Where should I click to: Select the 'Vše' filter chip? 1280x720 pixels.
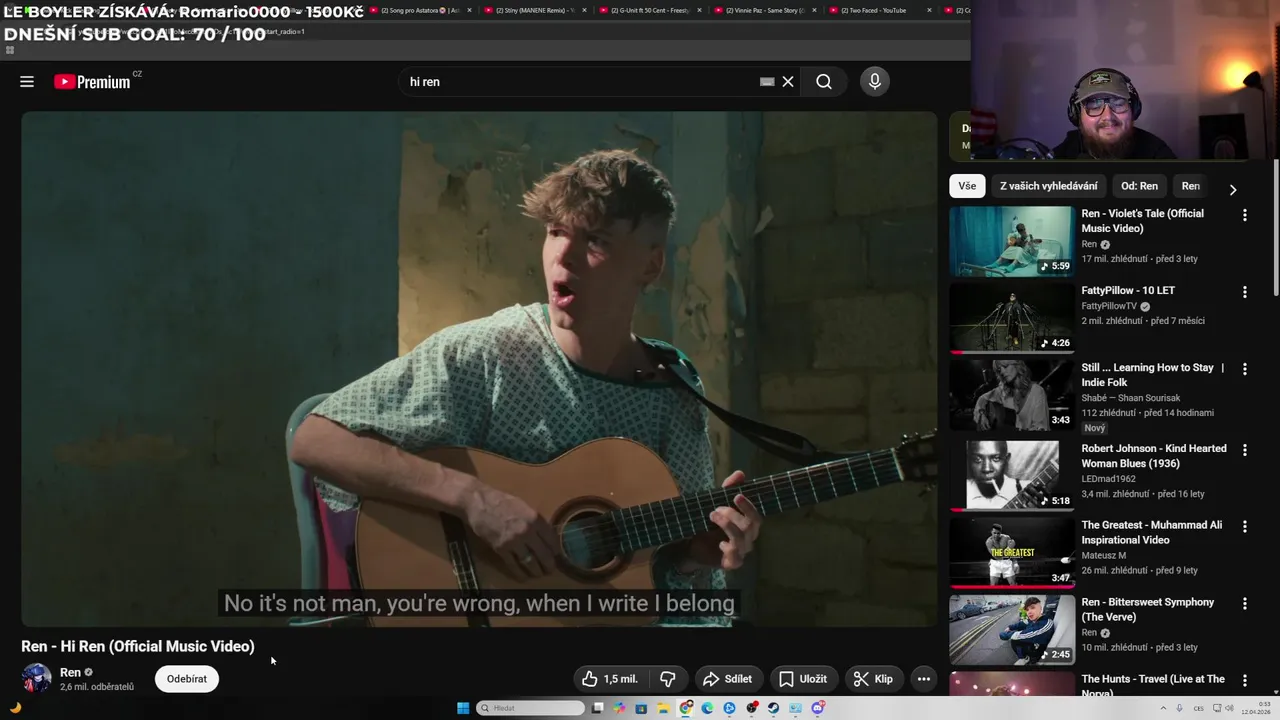[967, 186]
